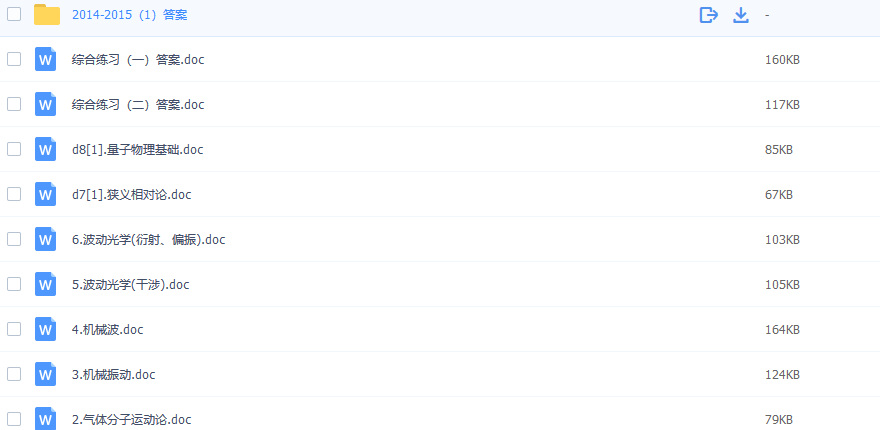Image resolution: width=880 pixels, height=430 pixels.
Task: Select the checkbox for 2.气体分子运动论.doc
Action: click(14, 418)
